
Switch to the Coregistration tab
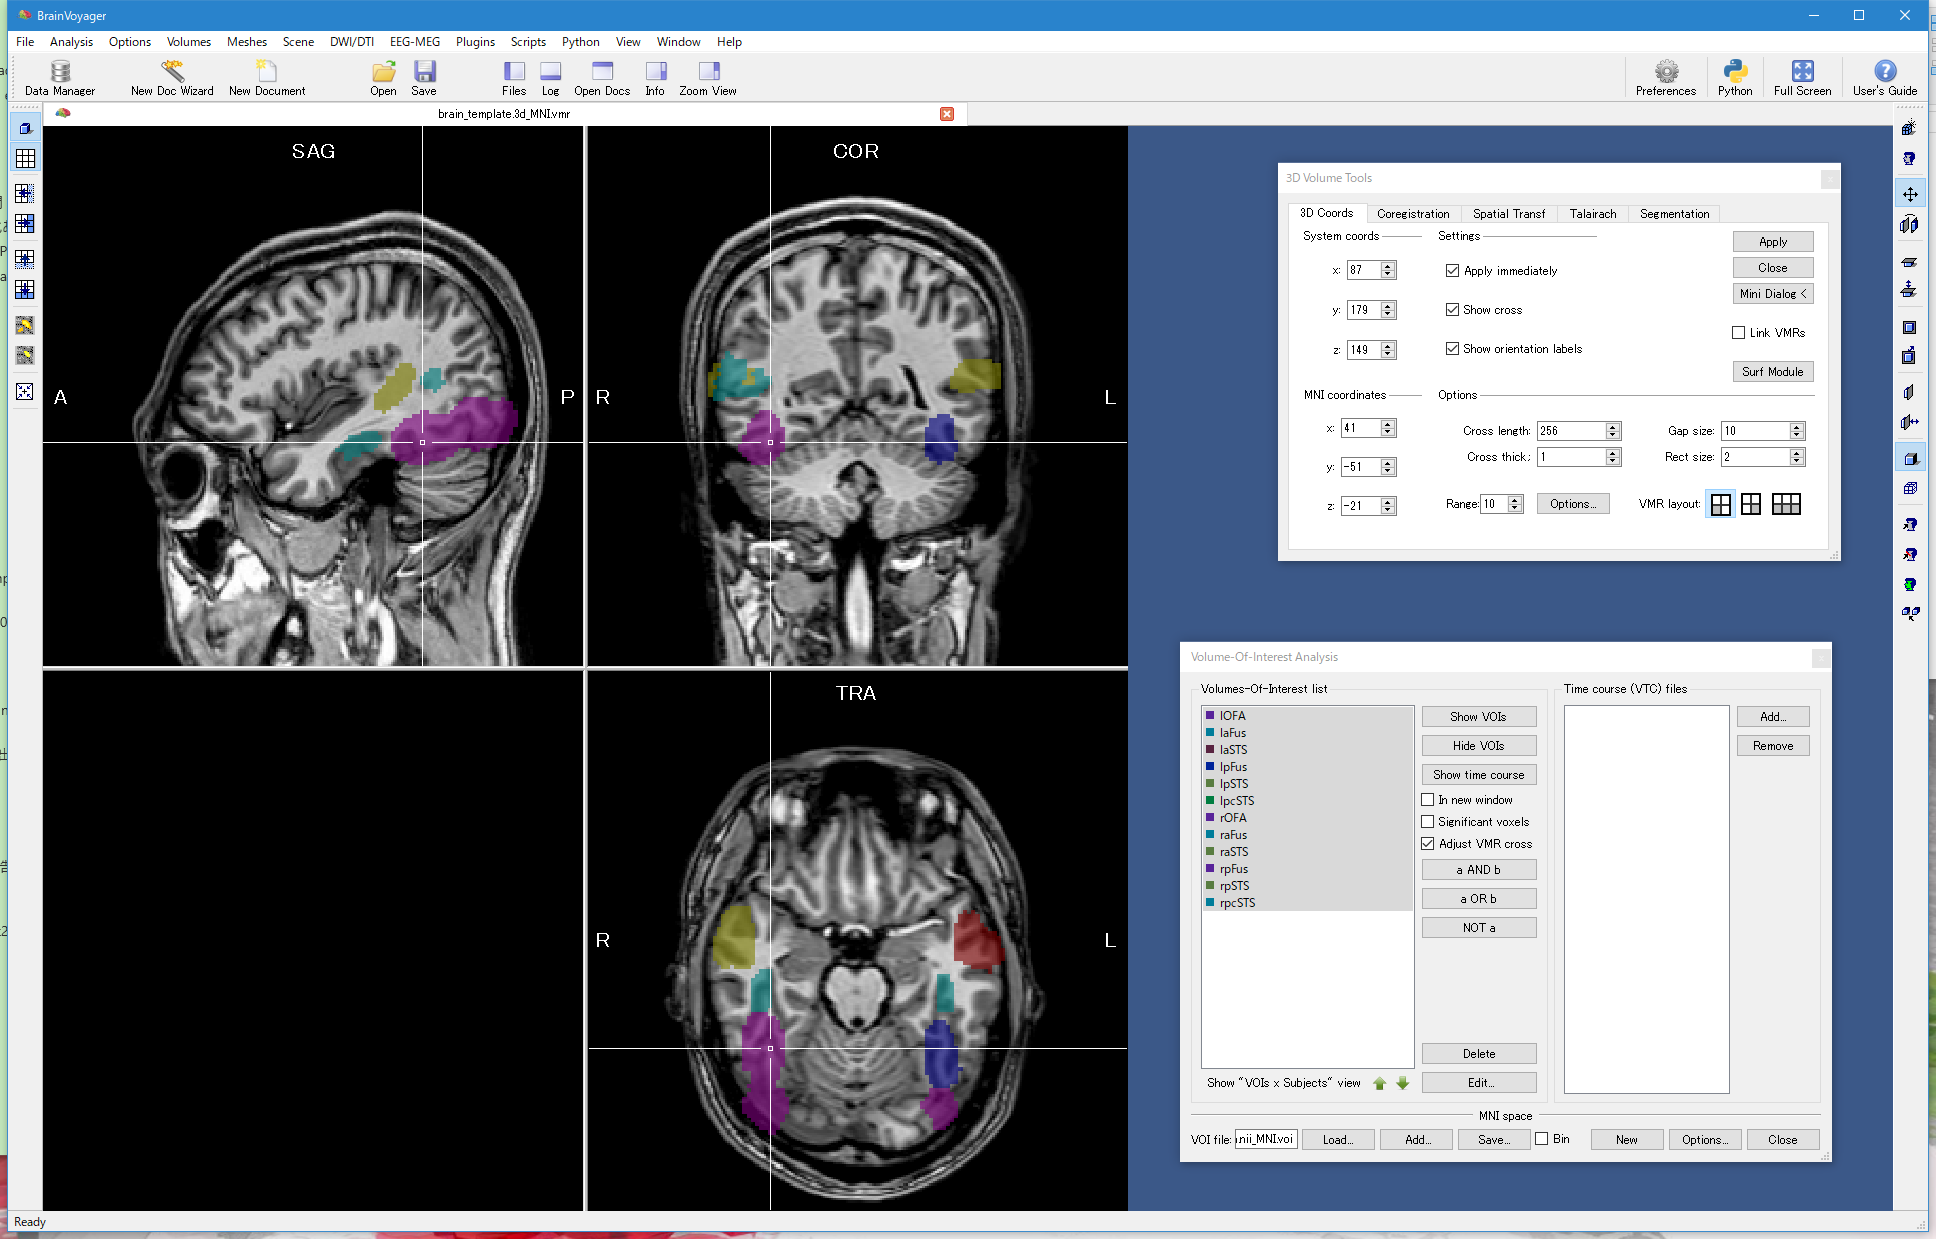pos(1413,214)
